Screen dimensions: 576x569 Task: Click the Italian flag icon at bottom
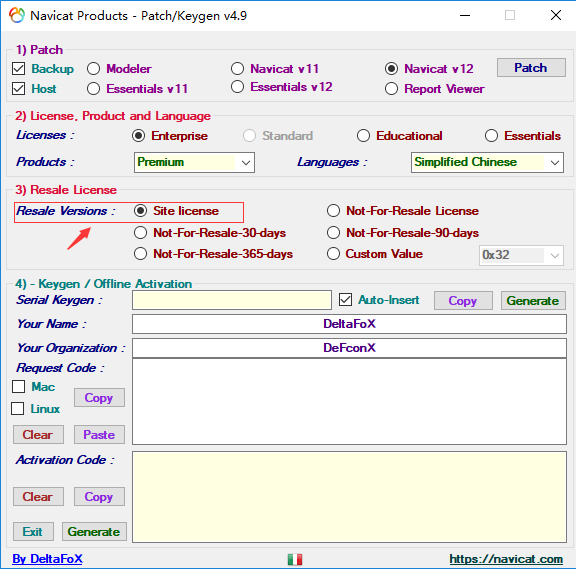(295, 559)
